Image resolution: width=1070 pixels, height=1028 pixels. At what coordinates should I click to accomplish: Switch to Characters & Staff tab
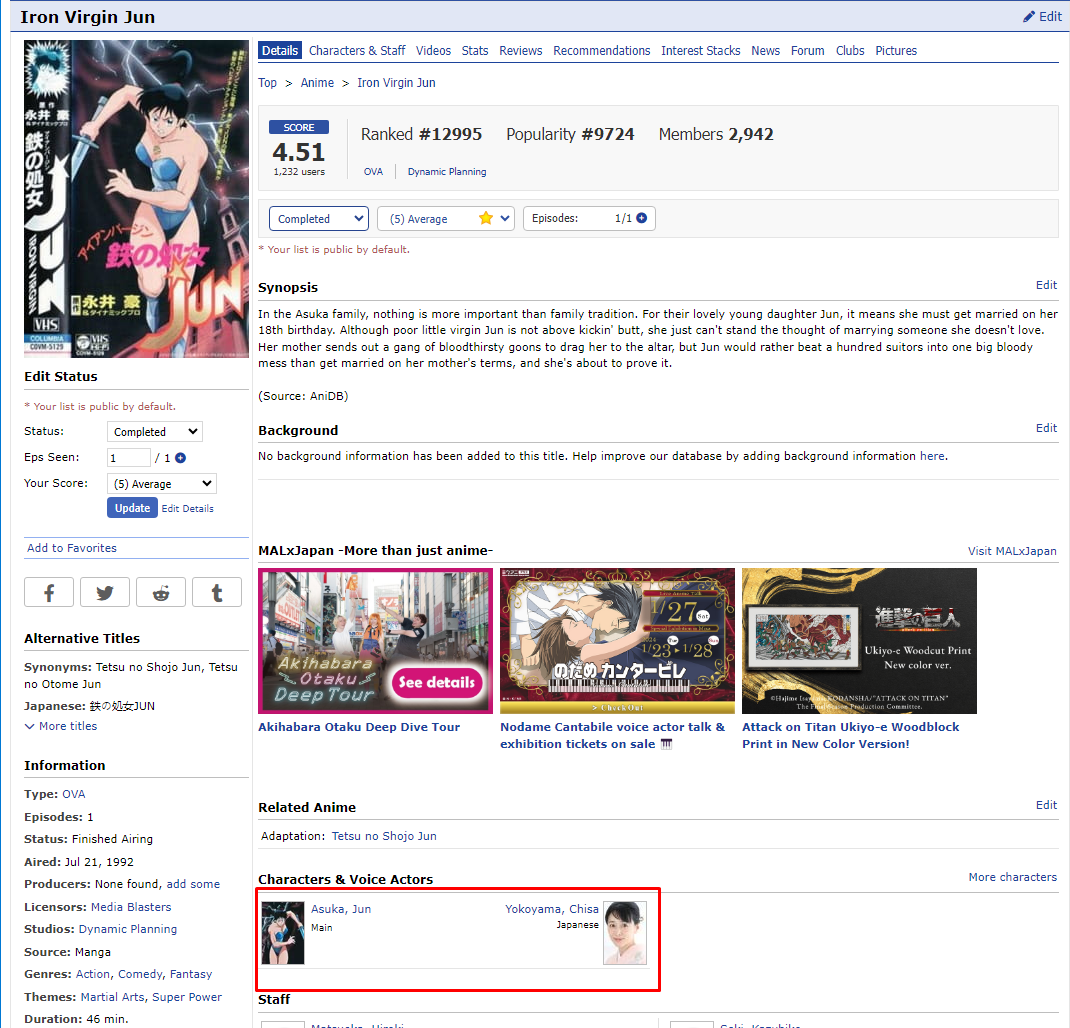(x=357, y=51)
